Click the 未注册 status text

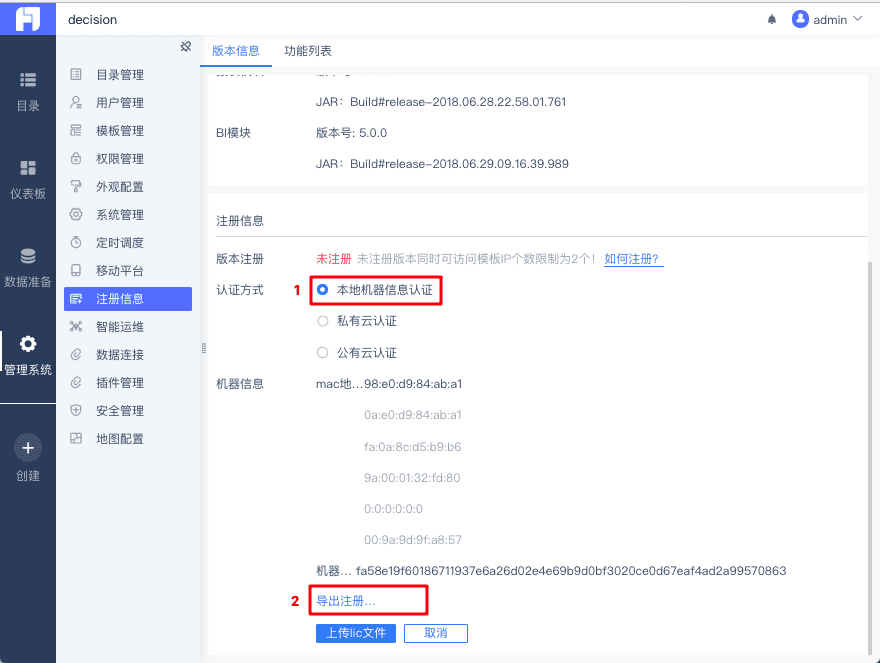point(333,259)
